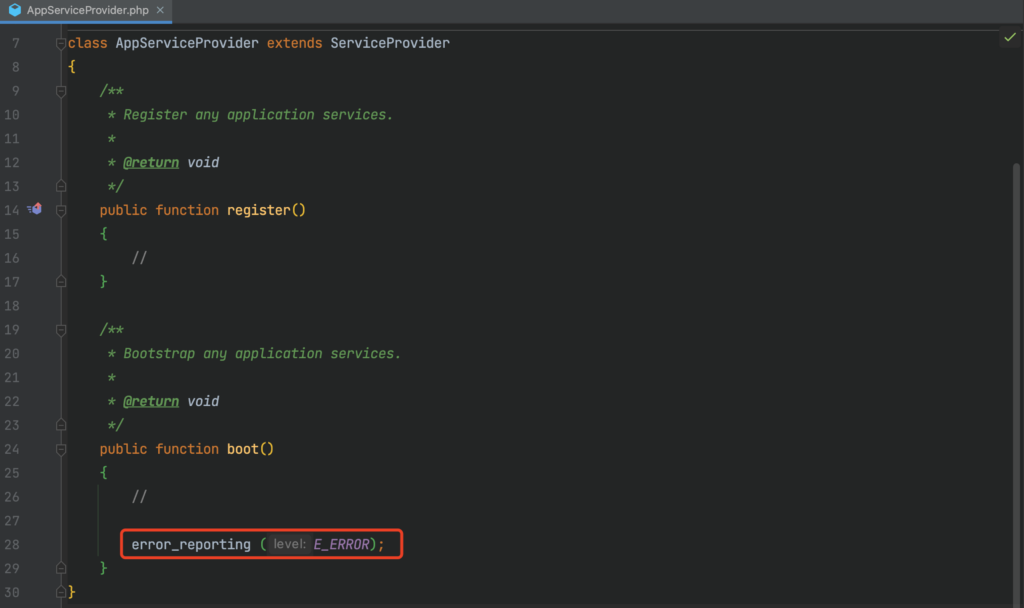Image resolution: width=1024 pixels, height=608 pixels.
Task: Click the @return tag in the register docblock
Action: 151,162
